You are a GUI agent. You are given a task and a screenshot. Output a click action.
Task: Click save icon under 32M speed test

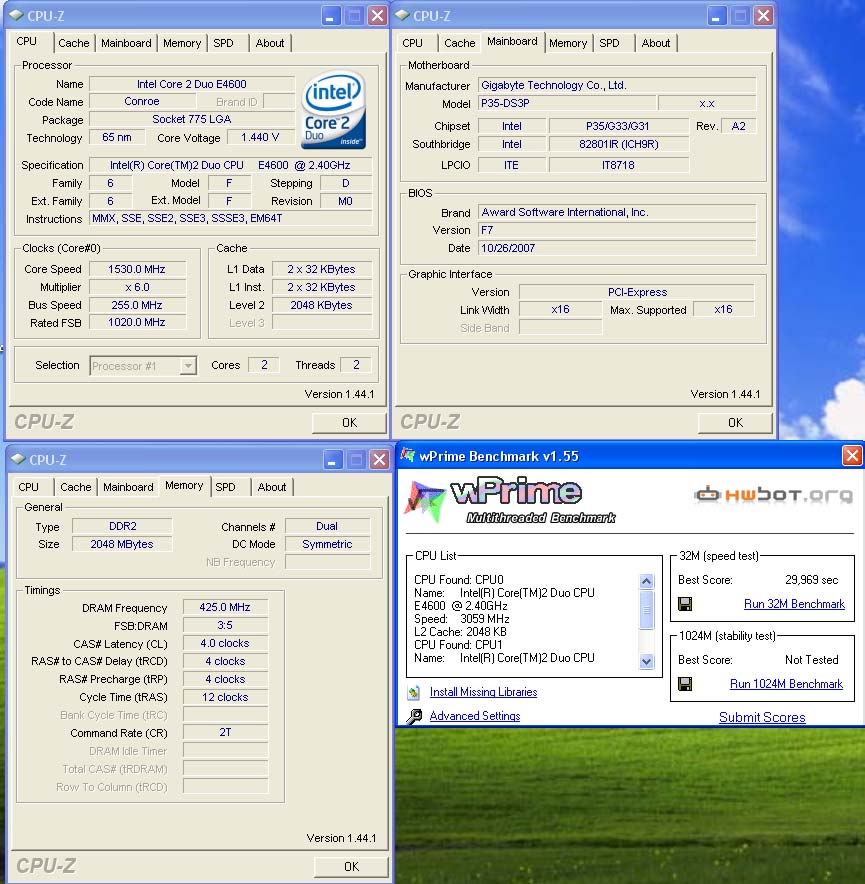click(685, 604)
